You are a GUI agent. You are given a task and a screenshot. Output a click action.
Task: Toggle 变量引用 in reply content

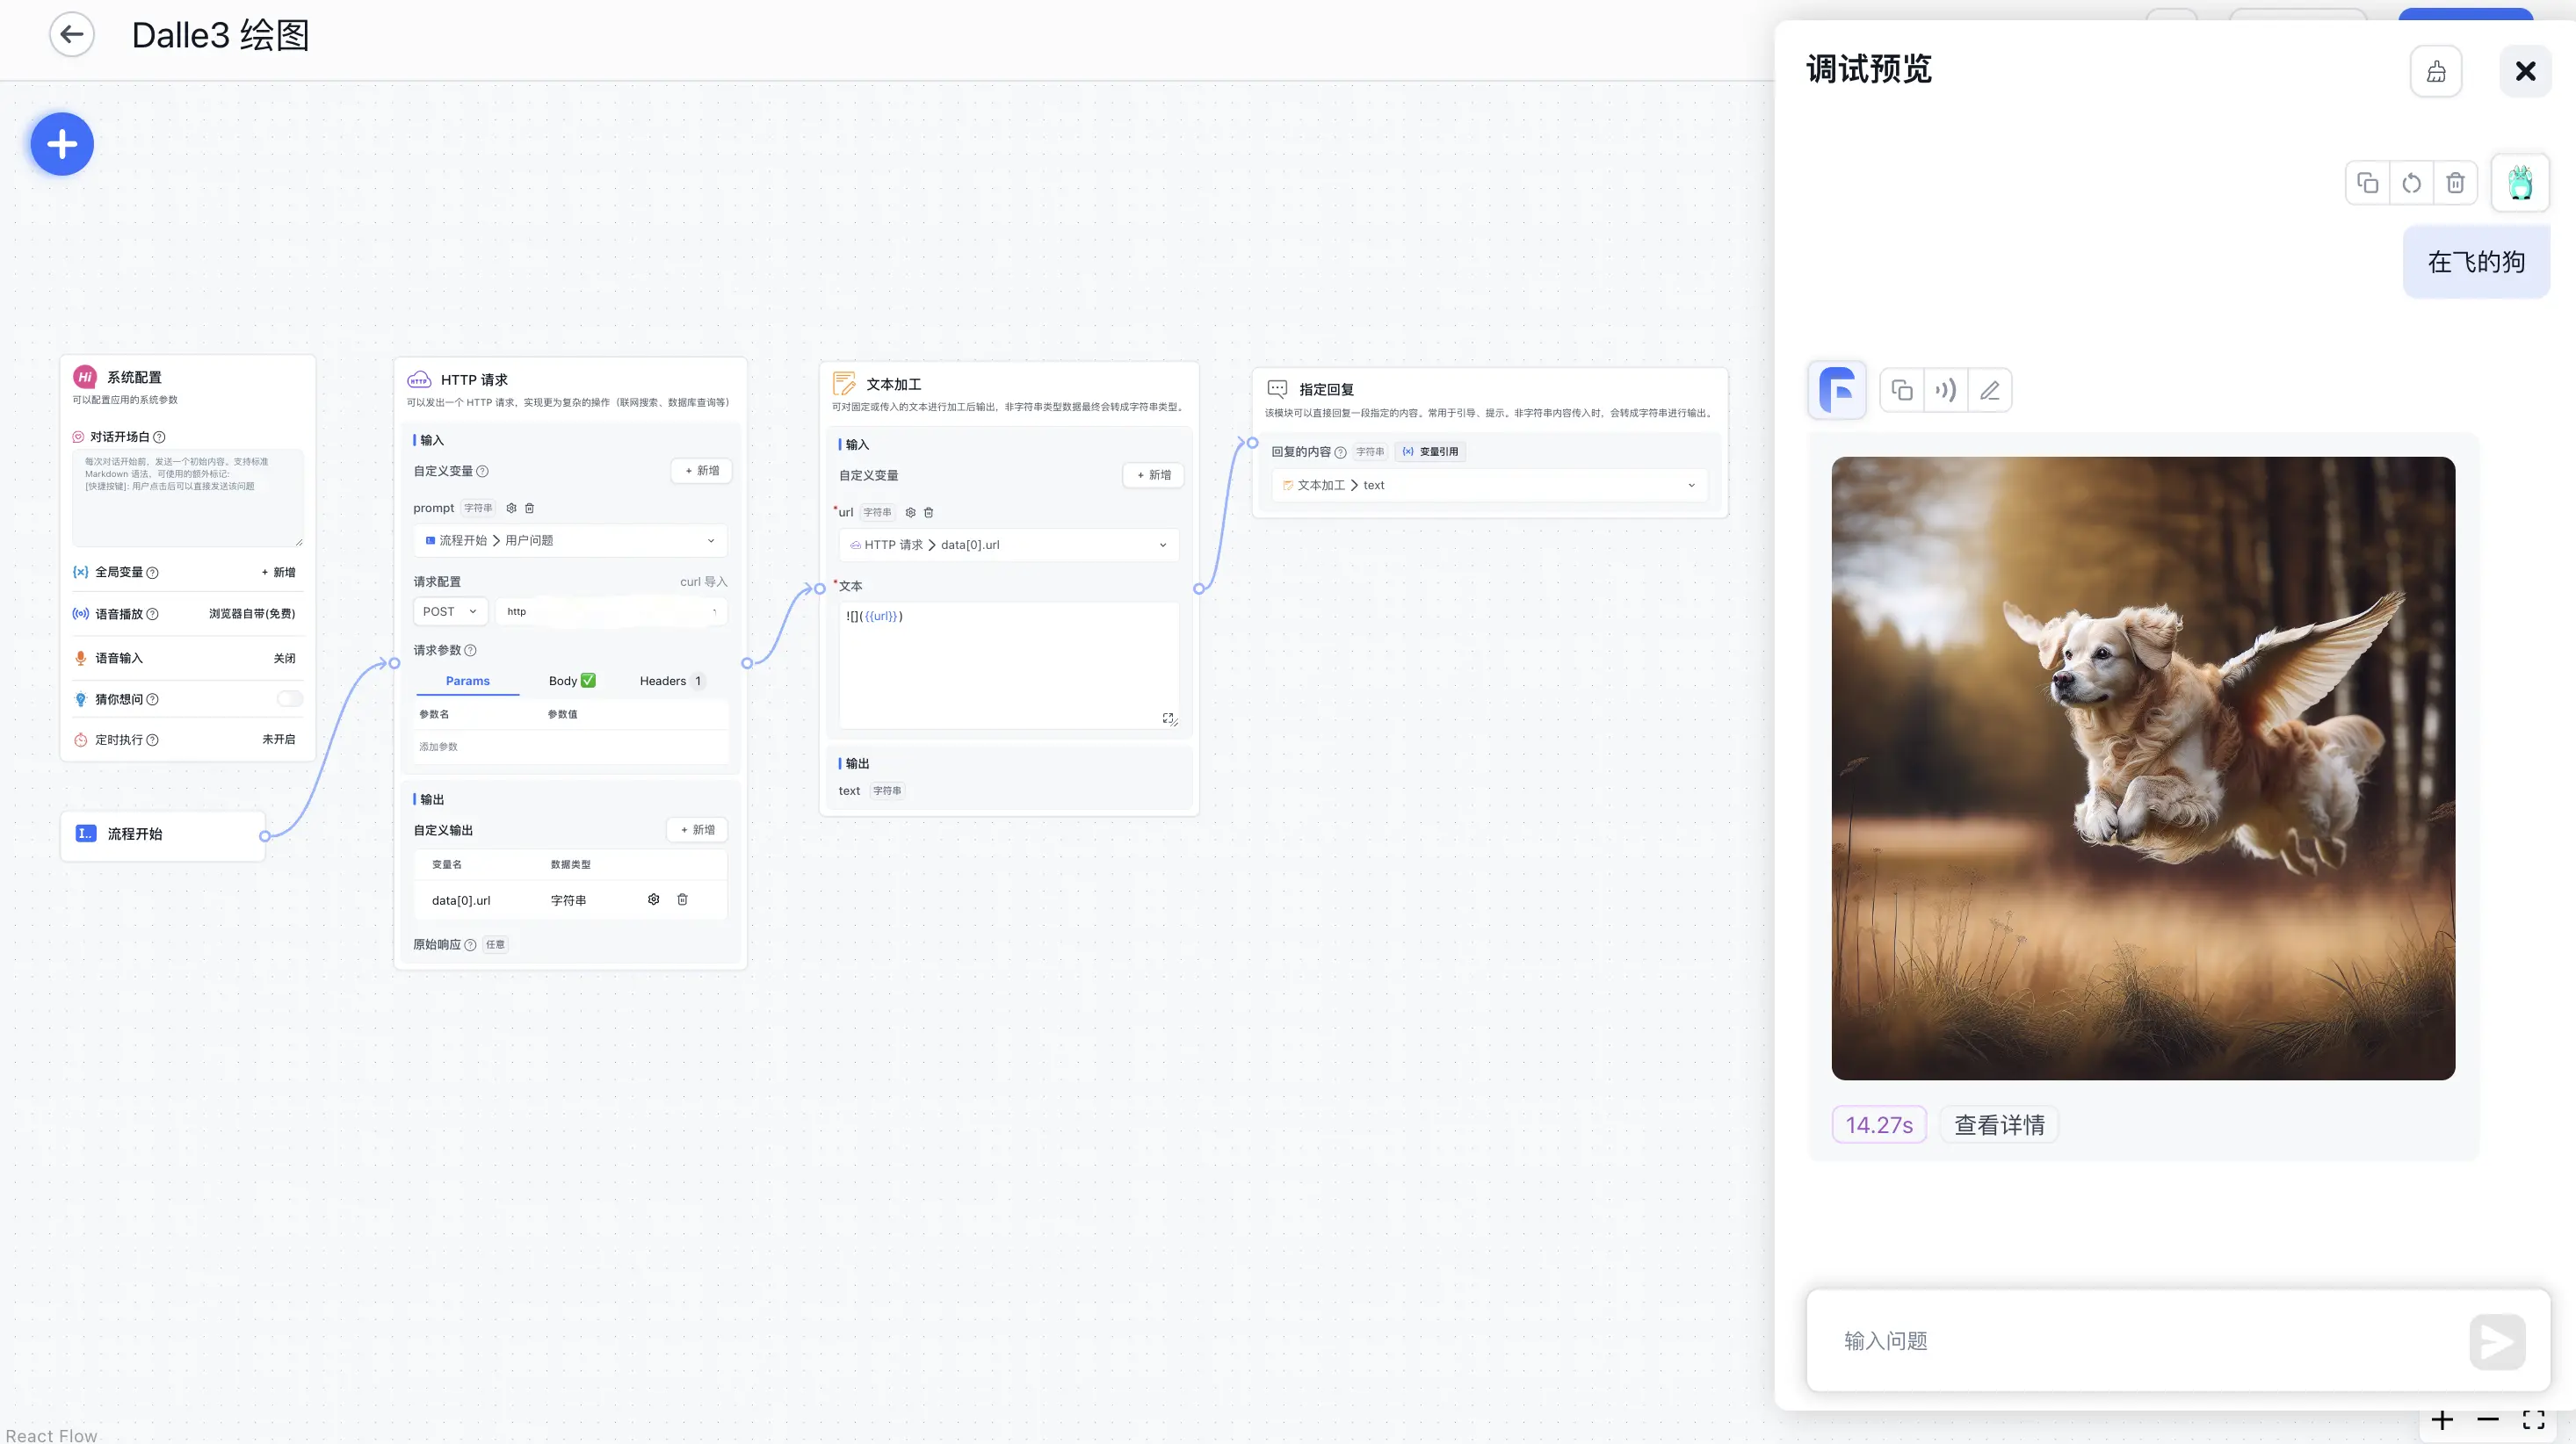coord(1430,452)
